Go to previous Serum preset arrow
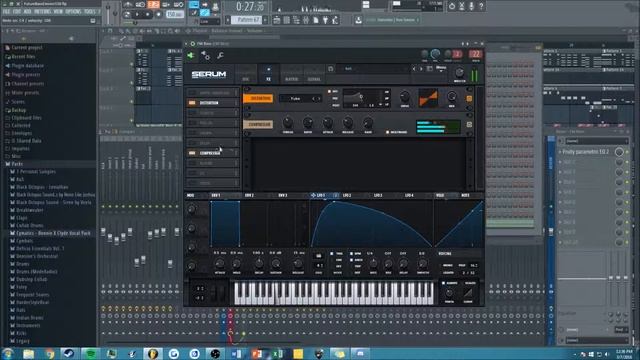The image size is (640, 360). coord(414,69)
